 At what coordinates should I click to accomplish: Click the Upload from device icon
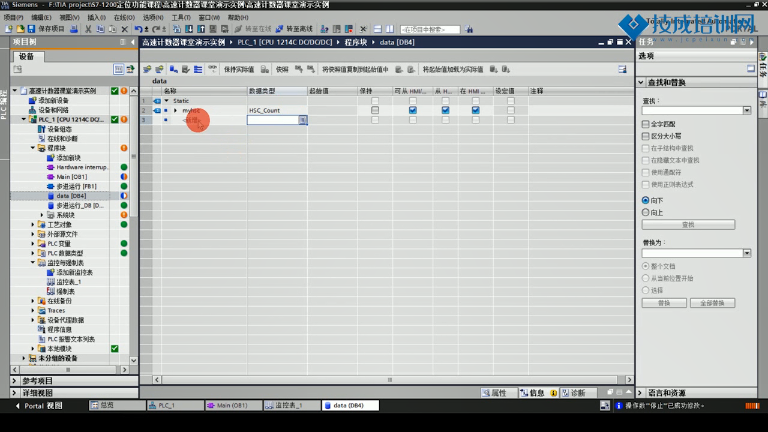tap(201, 29)
